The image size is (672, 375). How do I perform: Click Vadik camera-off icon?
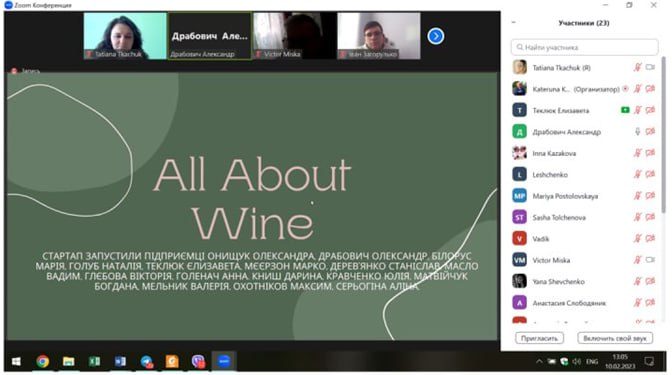point(650,239)
